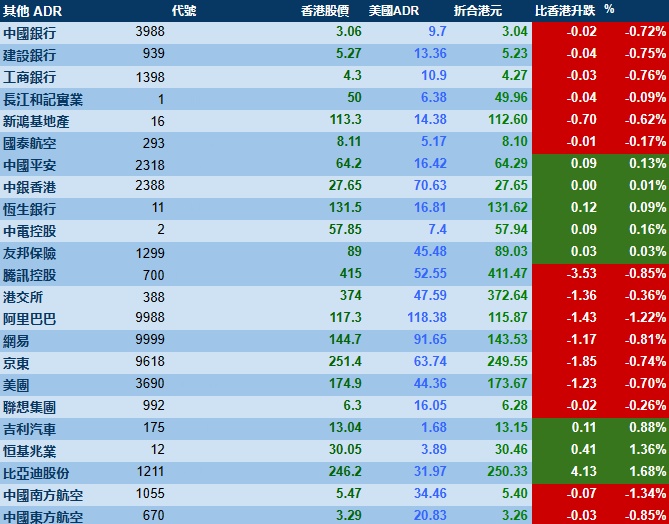Click Hong Kong price 131.5
Viewport: 669px width, 524px height.
345,207
